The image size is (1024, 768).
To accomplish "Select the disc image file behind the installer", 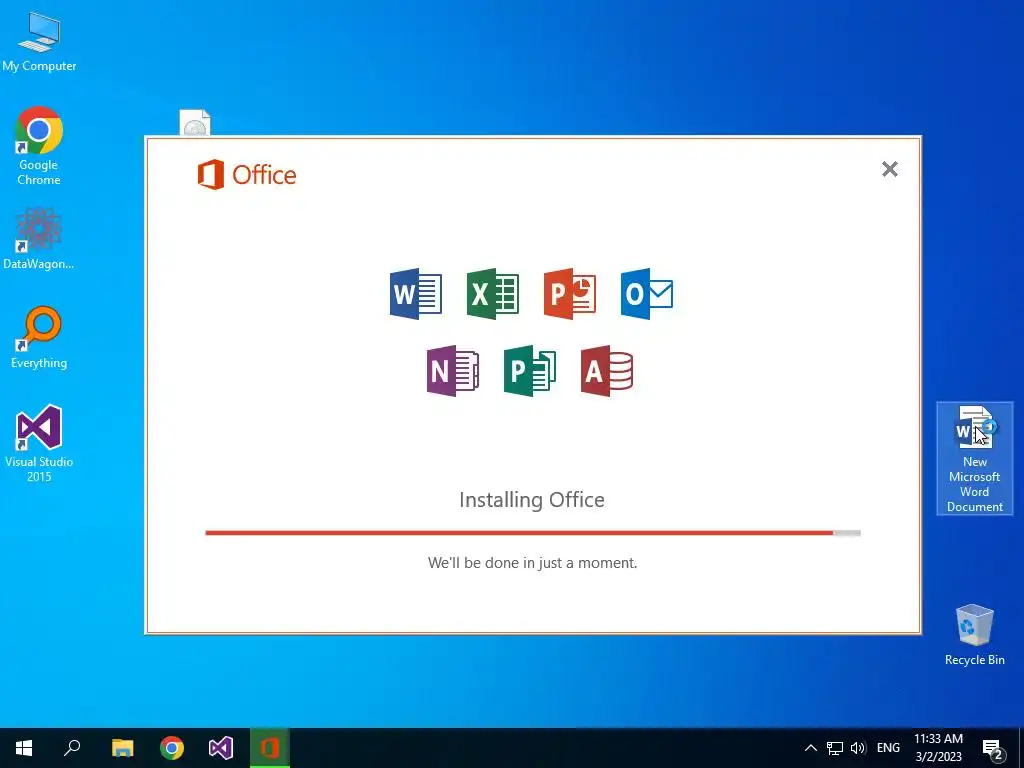I will point(195,123).
